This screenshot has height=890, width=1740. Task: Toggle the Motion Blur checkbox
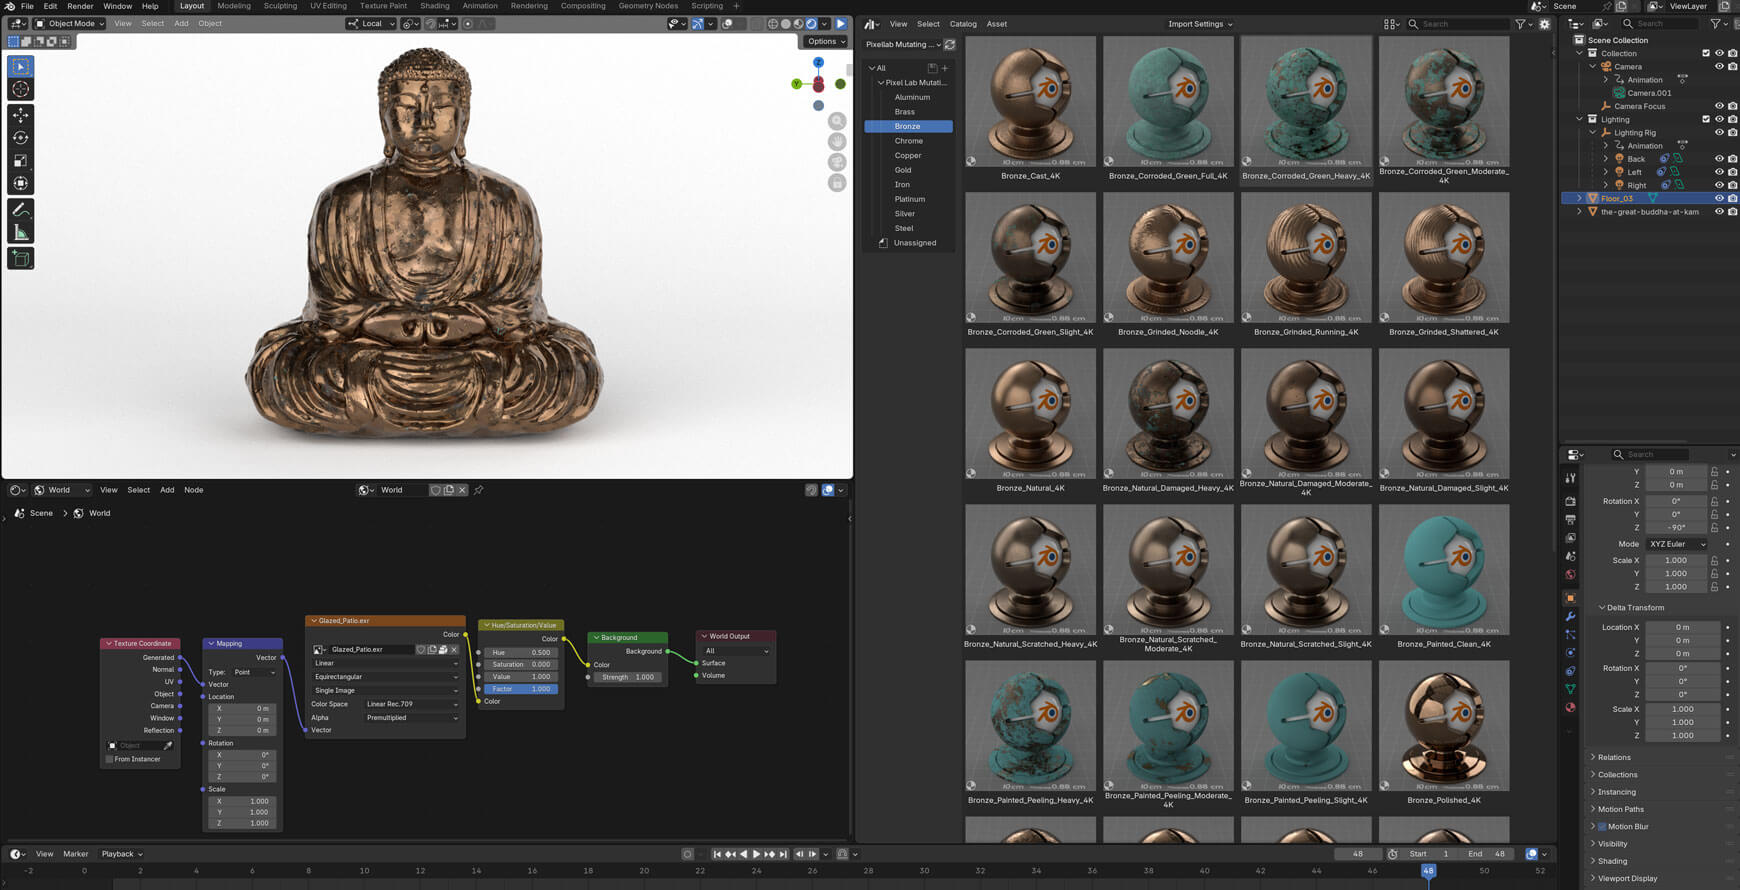[x=1602, y=826]
